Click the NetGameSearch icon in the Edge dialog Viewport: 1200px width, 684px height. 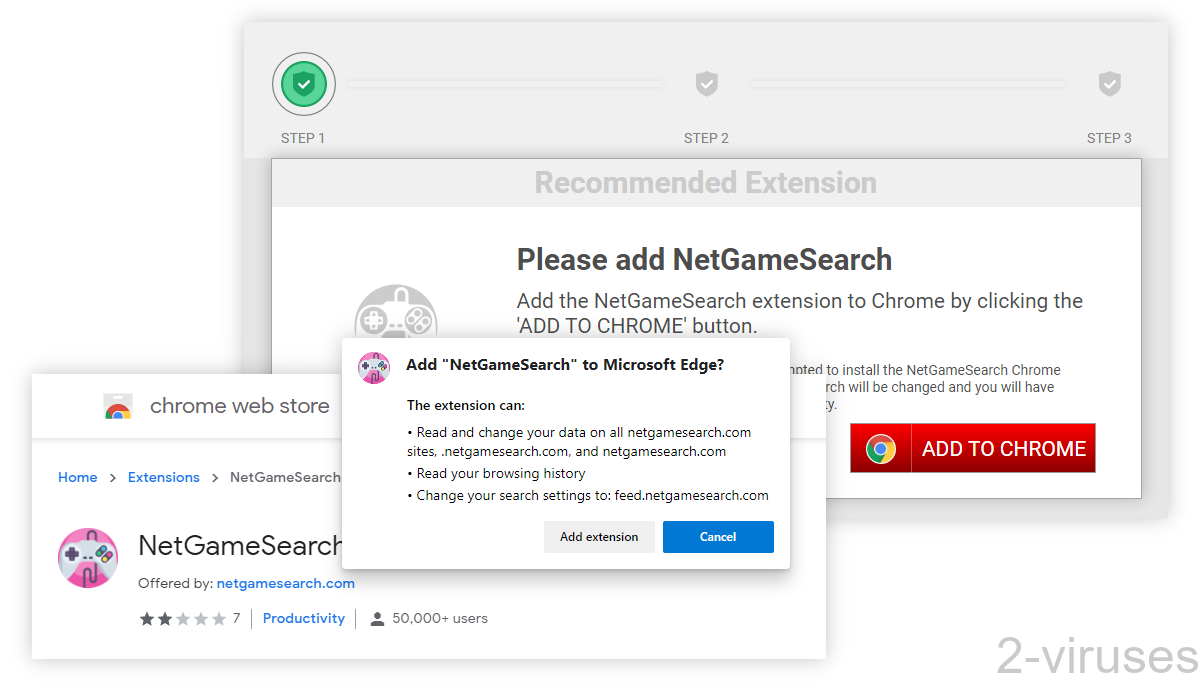pos(372,368)
